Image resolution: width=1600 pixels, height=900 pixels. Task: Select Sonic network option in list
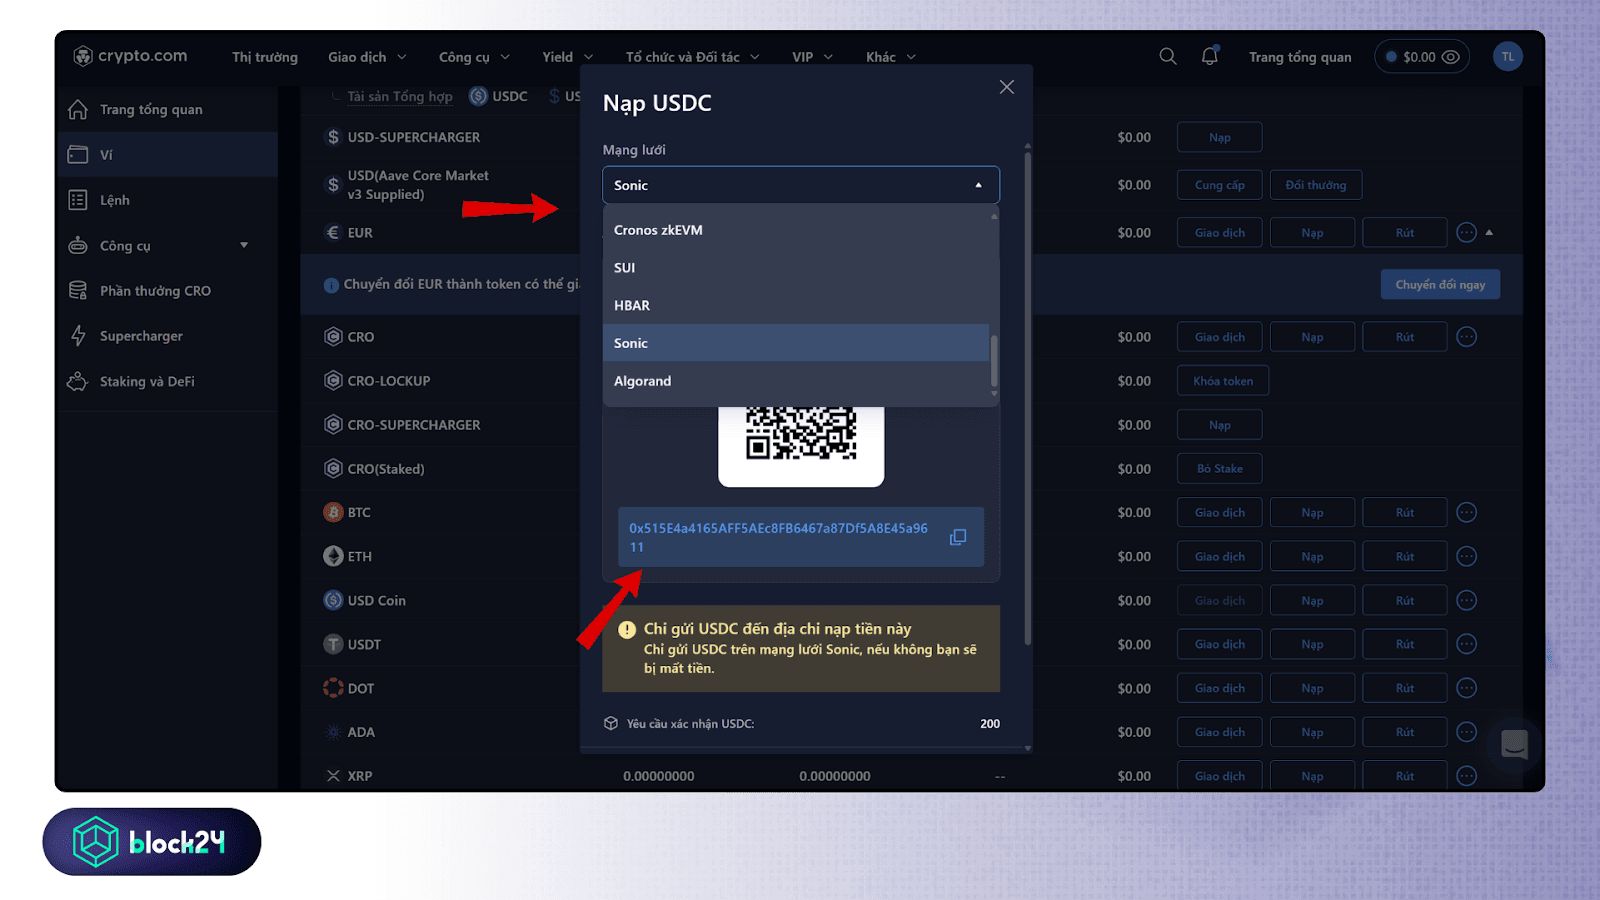796,343
